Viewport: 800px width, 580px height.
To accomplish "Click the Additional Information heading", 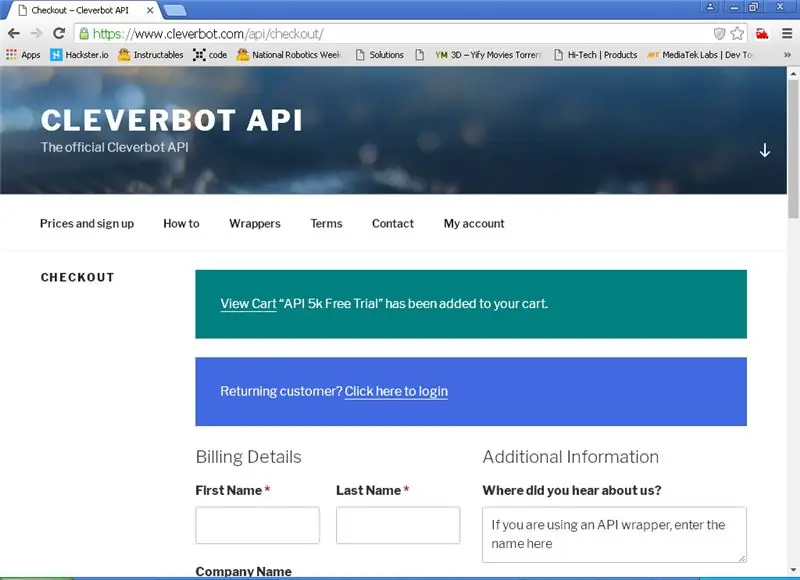I will [570, 457].
